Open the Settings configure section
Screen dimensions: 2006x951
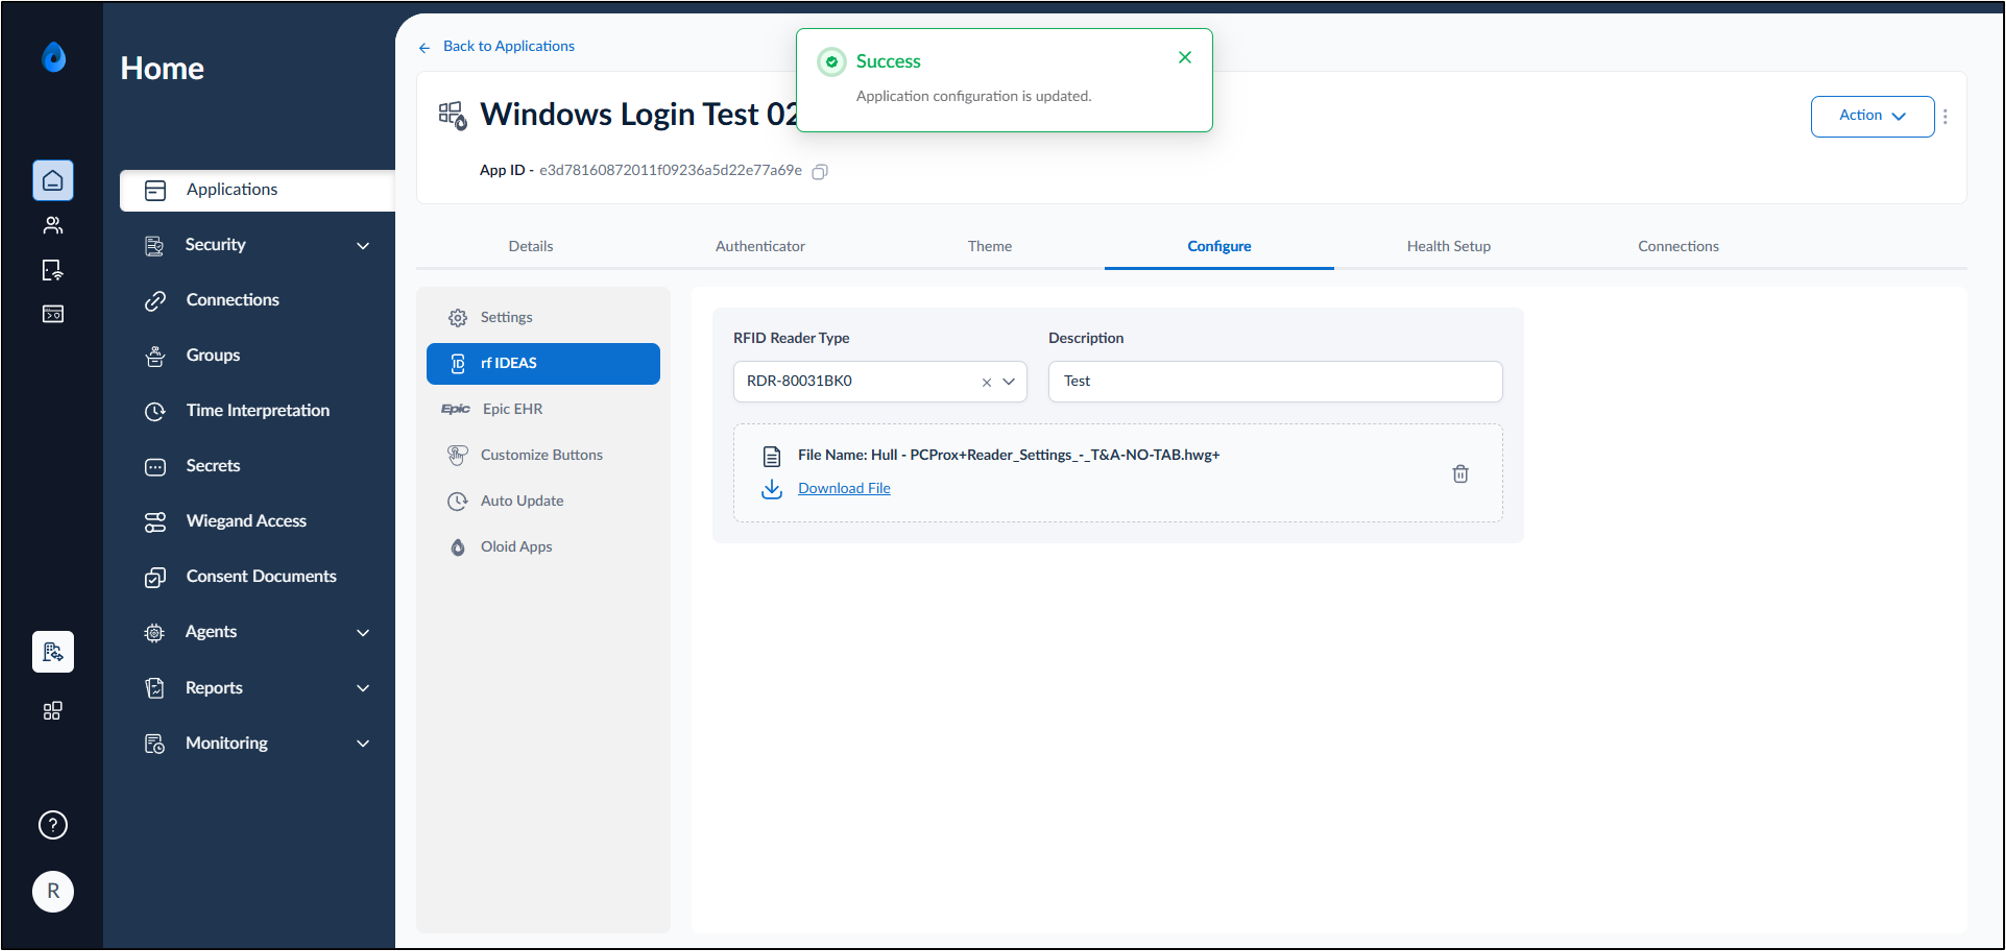pyautogui.click(x=543, y=318)
